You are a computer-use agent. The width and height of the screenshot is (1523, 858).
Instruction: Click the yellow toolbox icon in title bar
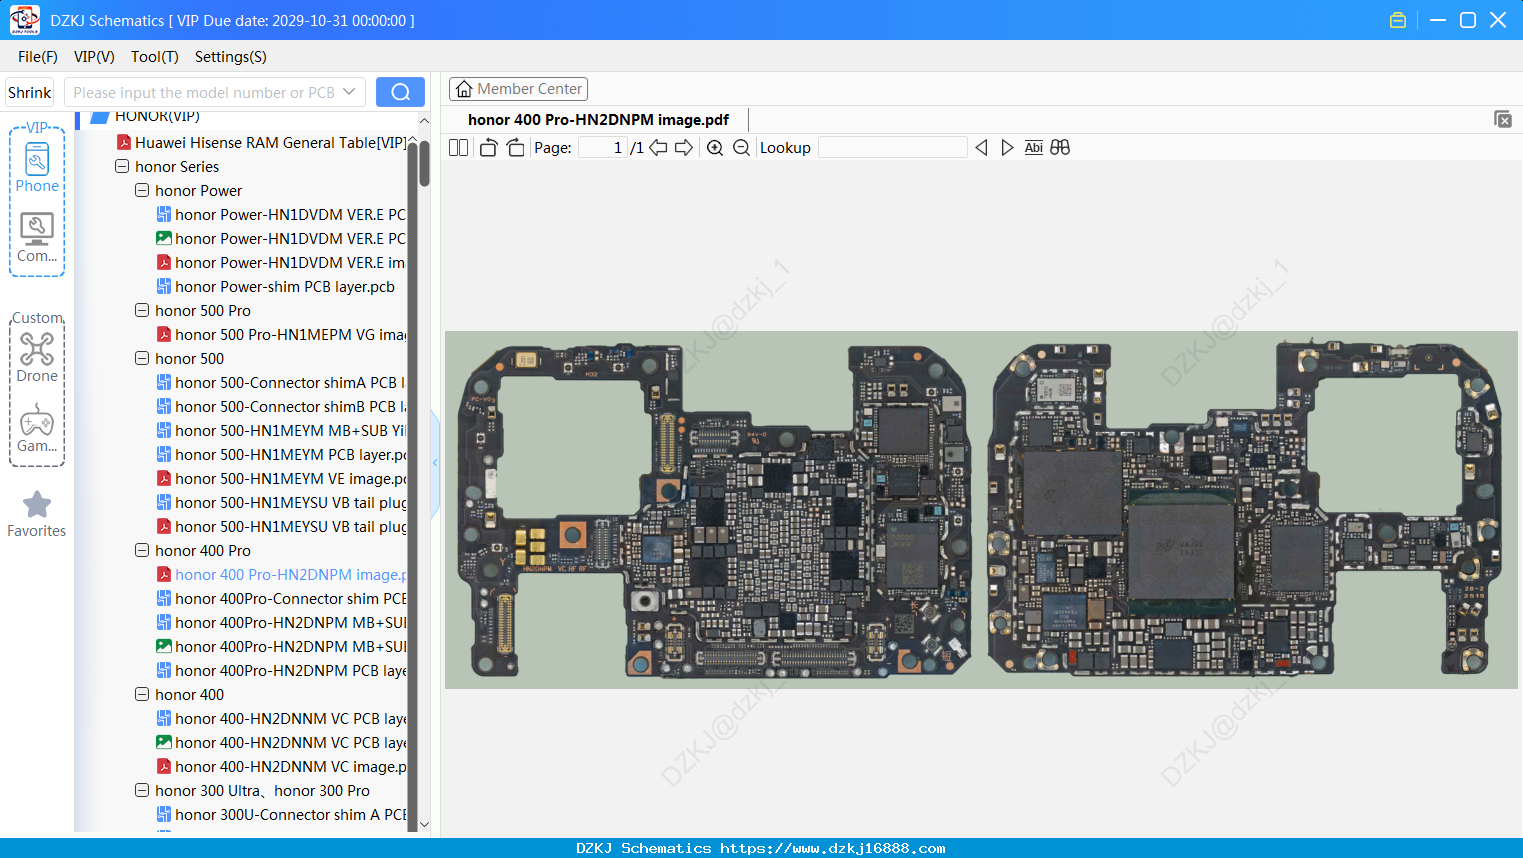point(1398,20)
